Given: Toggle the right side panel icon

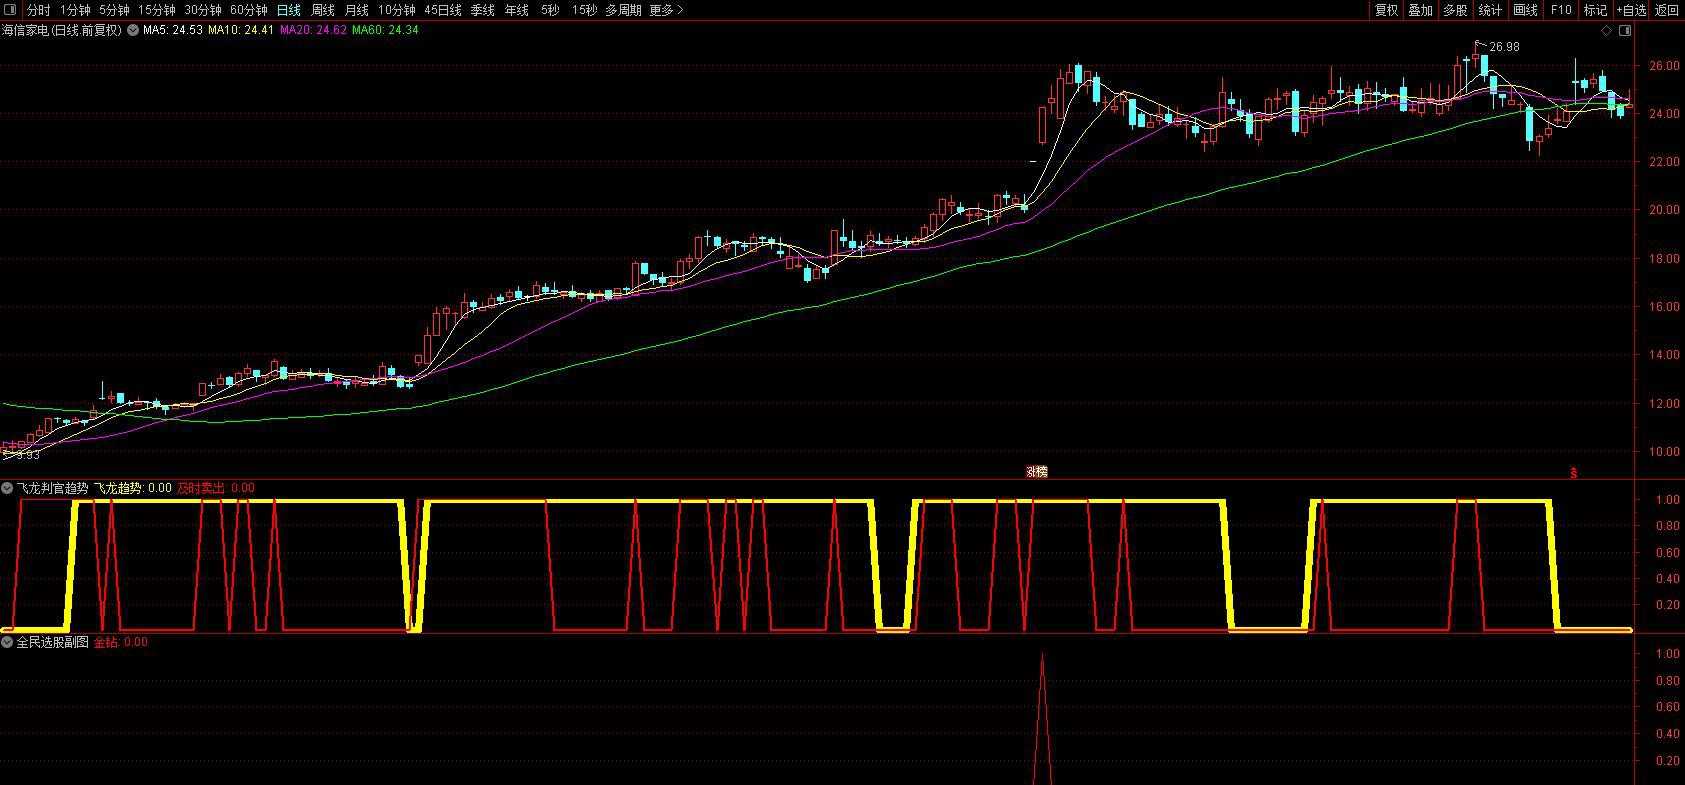Looking at the screenshot, I should click(1626, 30).
